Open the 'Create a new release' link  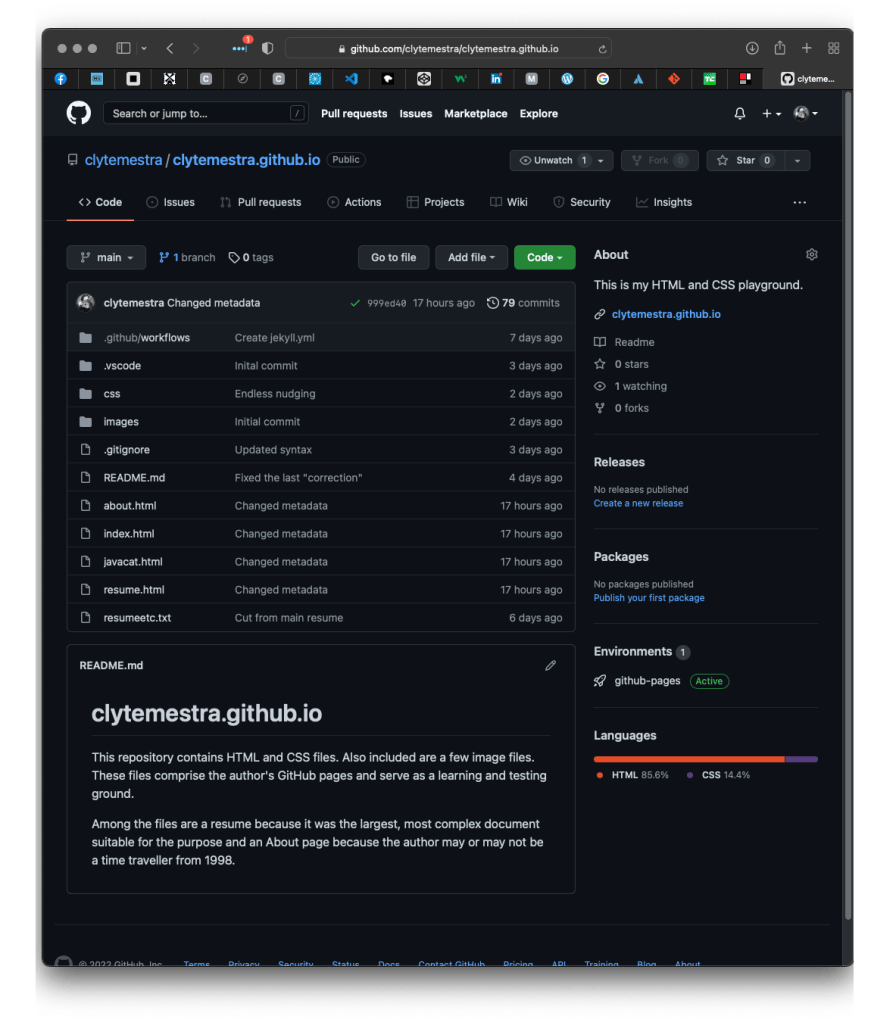point(638,504)
